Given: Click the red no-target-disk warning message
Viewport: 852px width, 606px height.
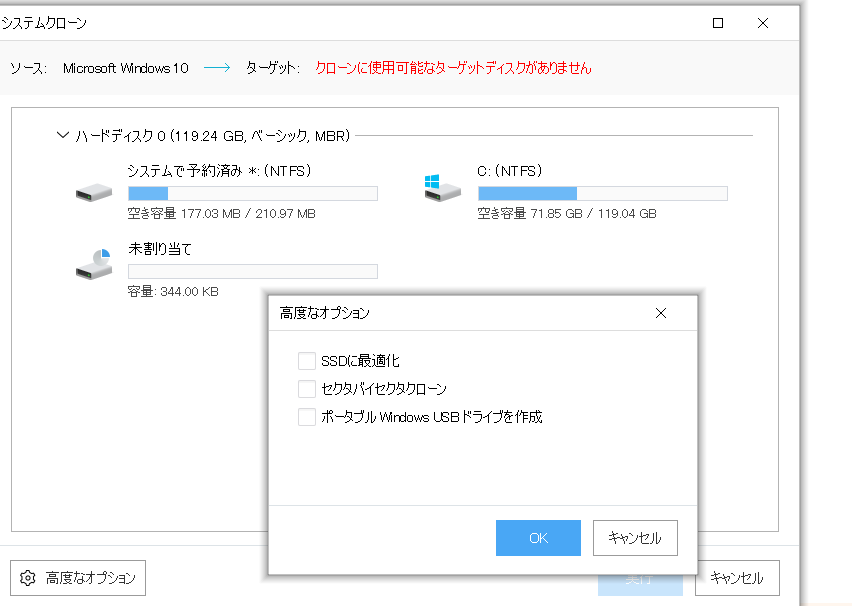Looking at the screenshot, I should pos(453,68).
